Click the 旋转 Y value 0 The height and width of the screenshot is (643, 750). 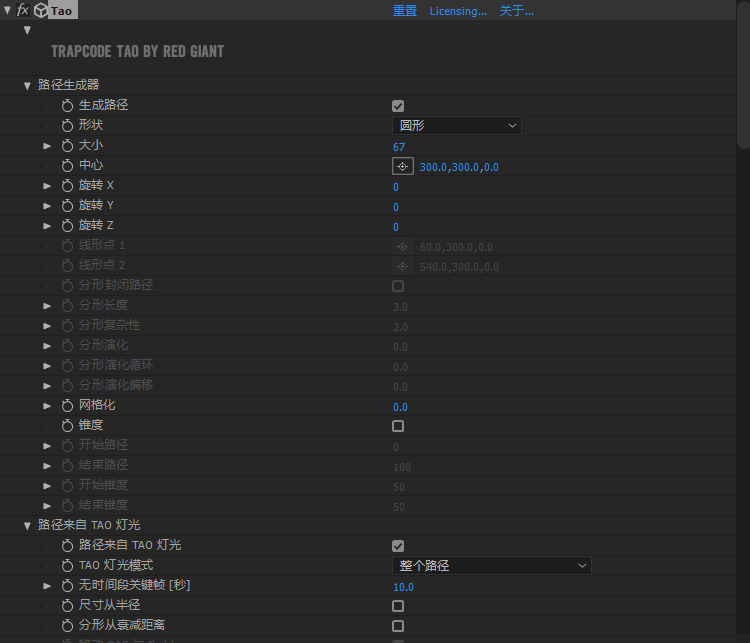(x=396, y=207)
